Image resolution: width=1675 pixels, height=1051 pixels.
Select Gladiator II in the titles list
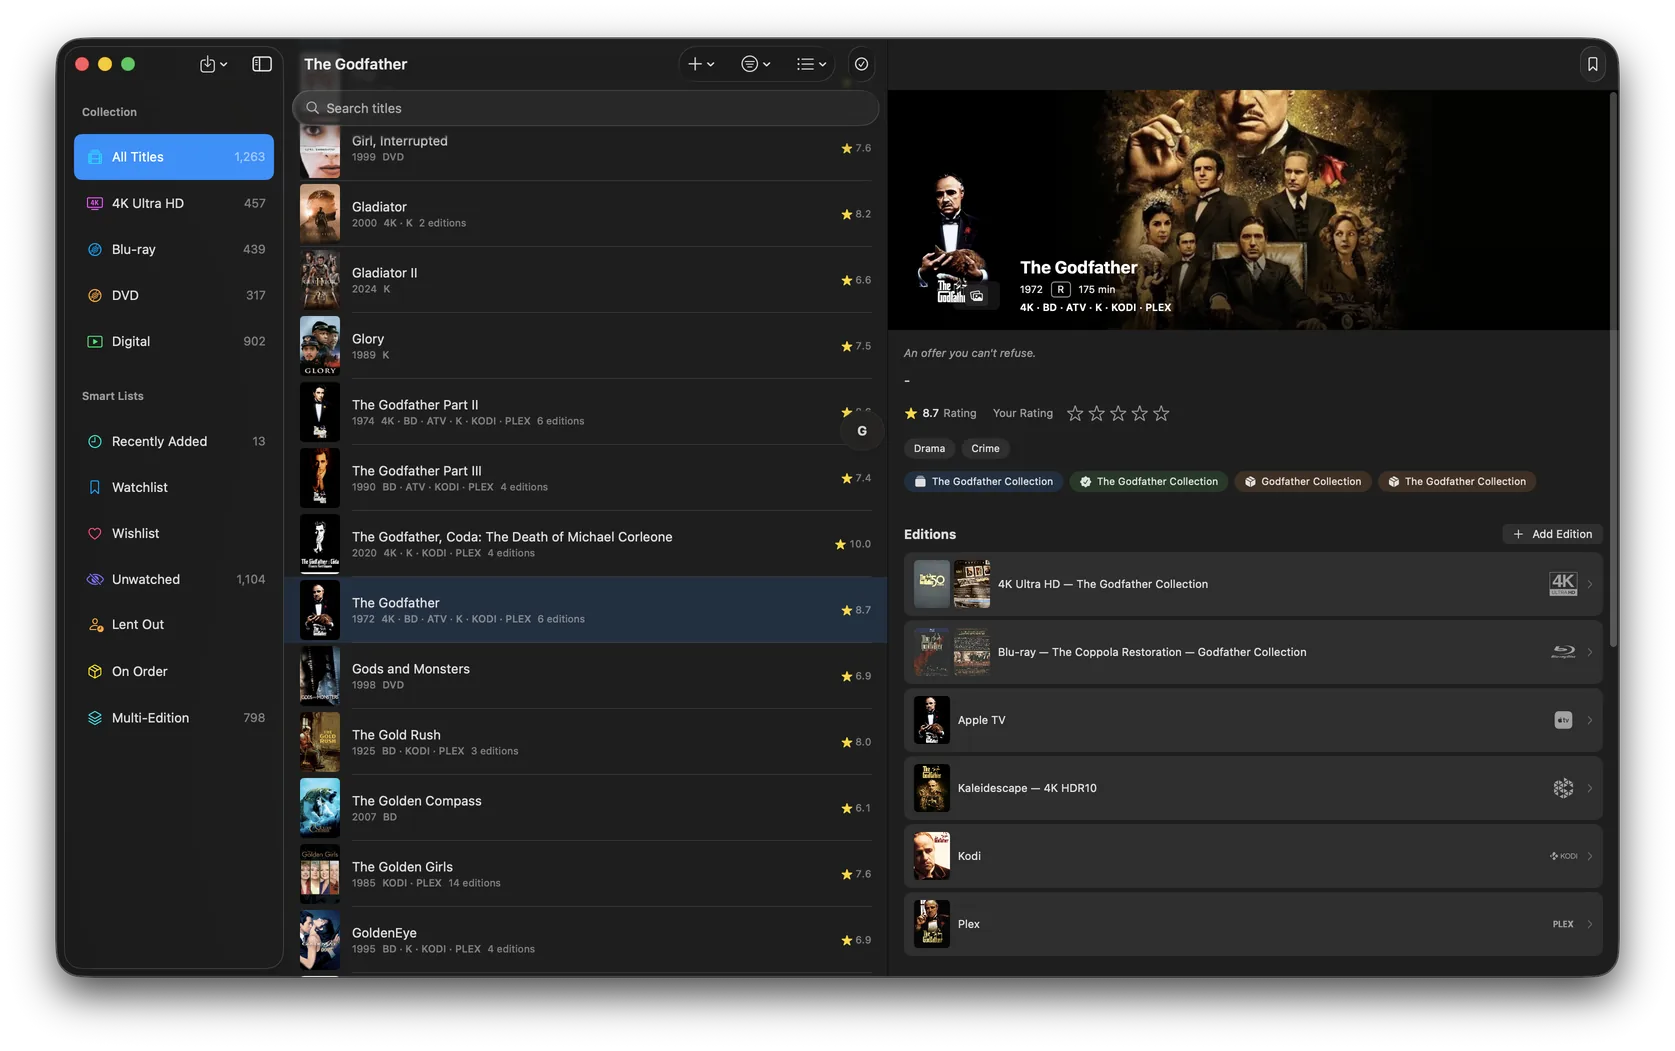pos(586,280)
